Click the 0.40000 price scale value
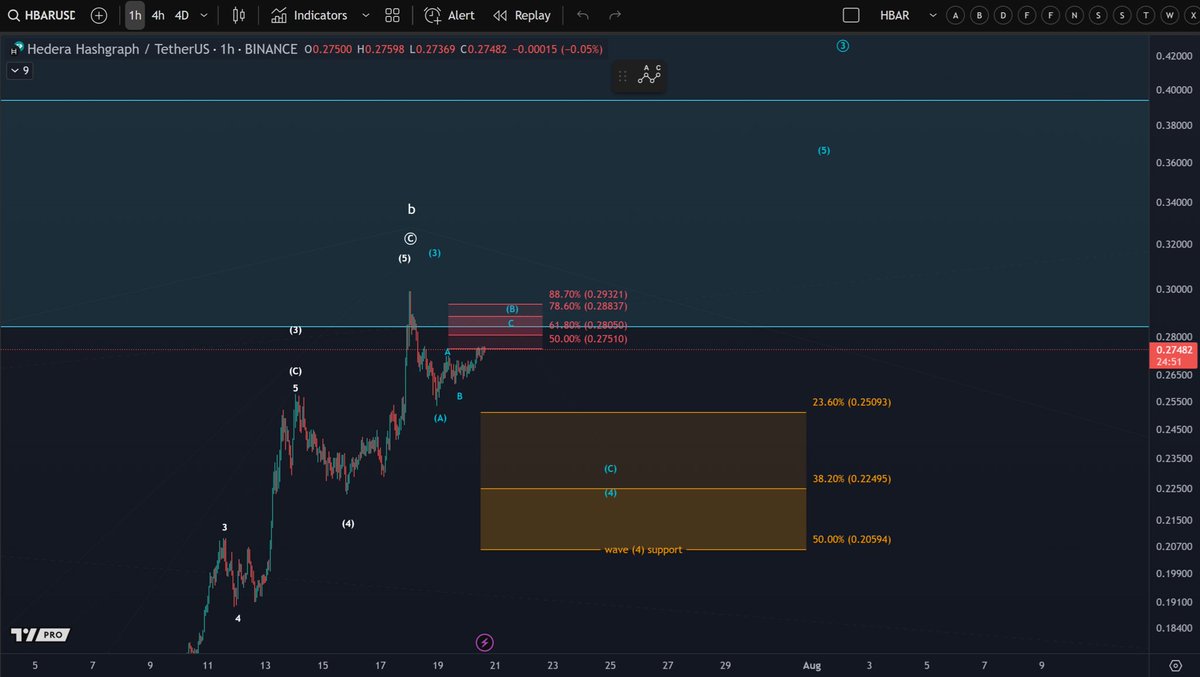Screen dimensions: 1200x677 pos(1173,90)
